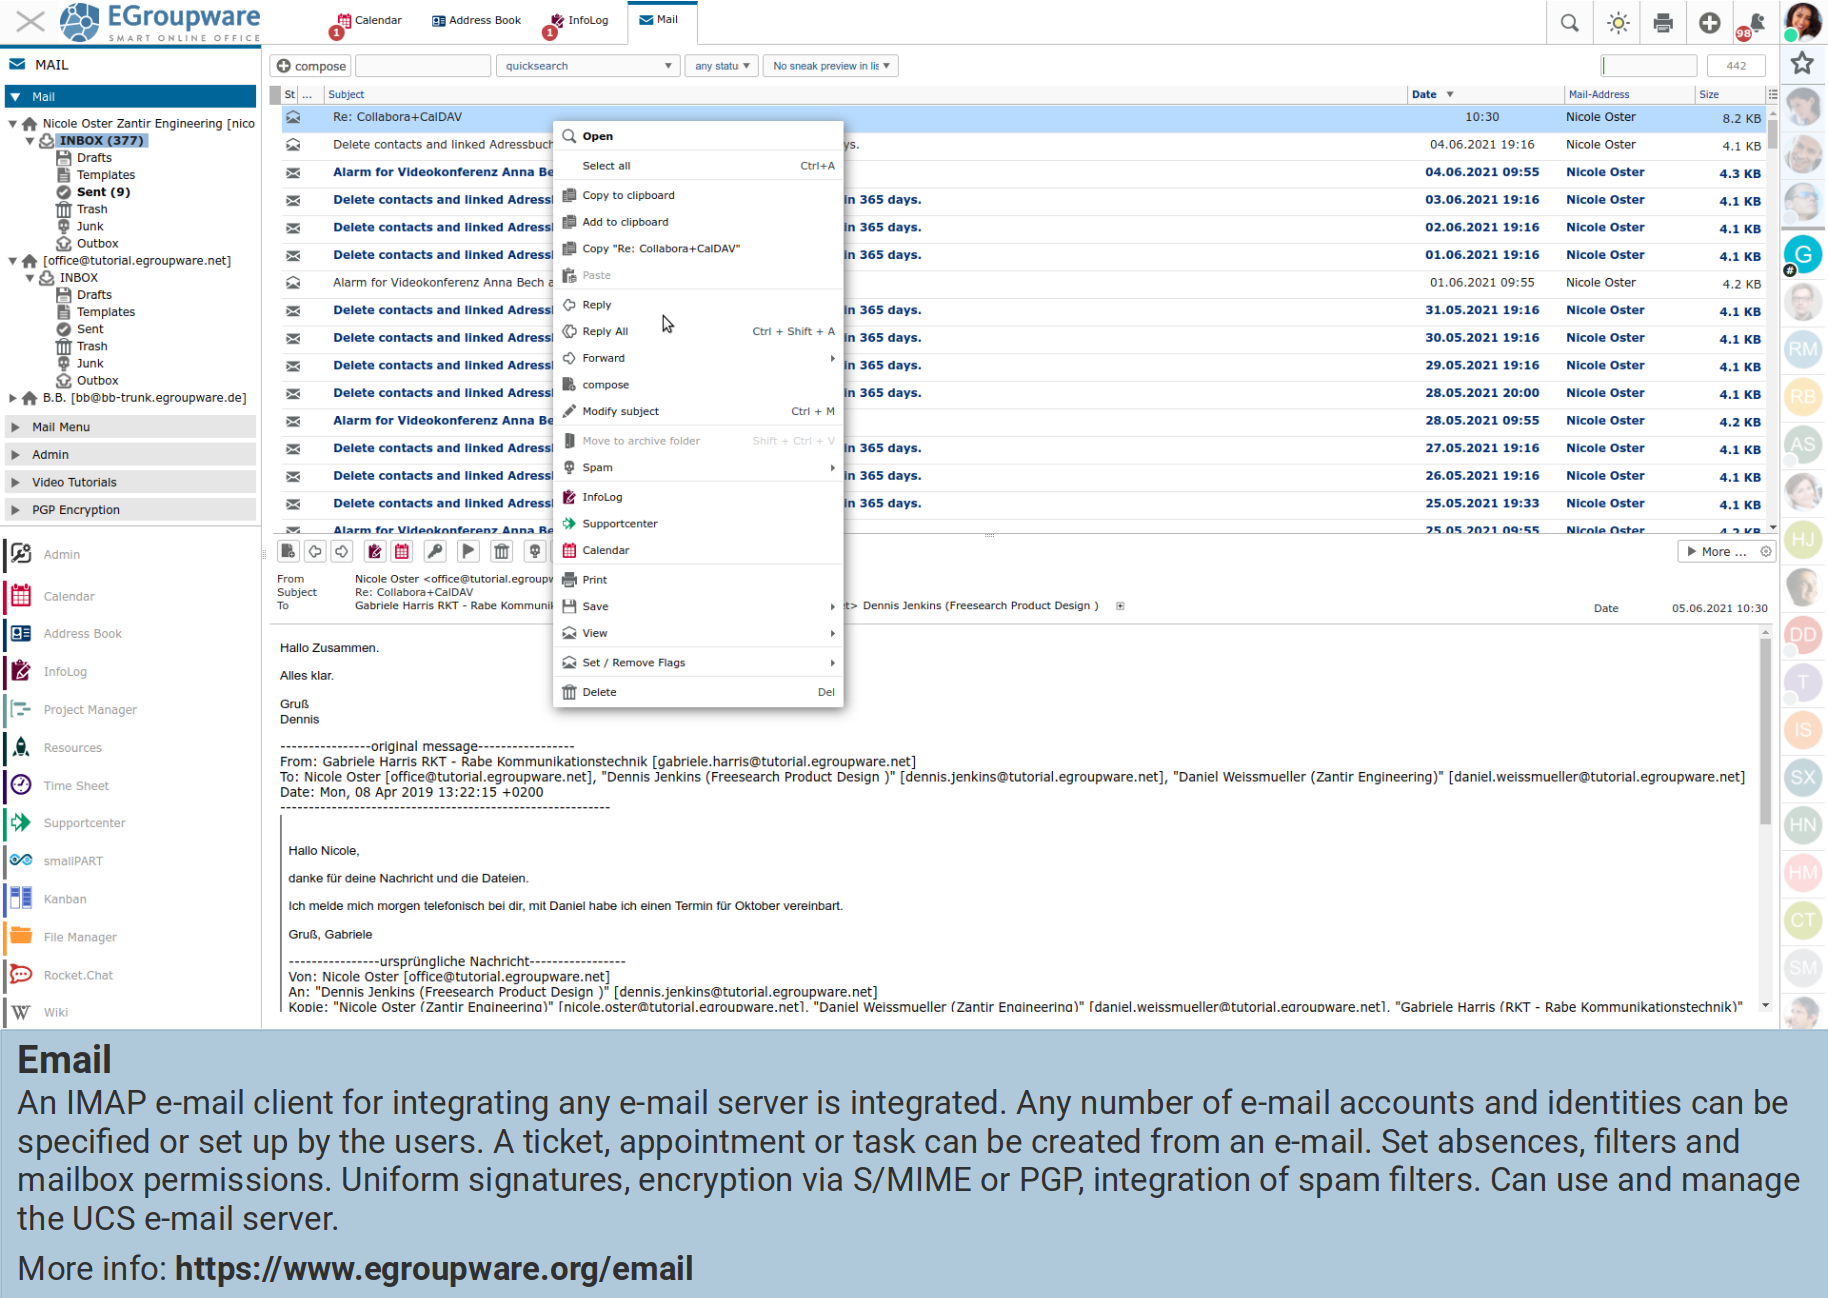Click the flag icon in preview toolbar
This screenshot has width=1828, height=1298.
[x=468, y=551]
